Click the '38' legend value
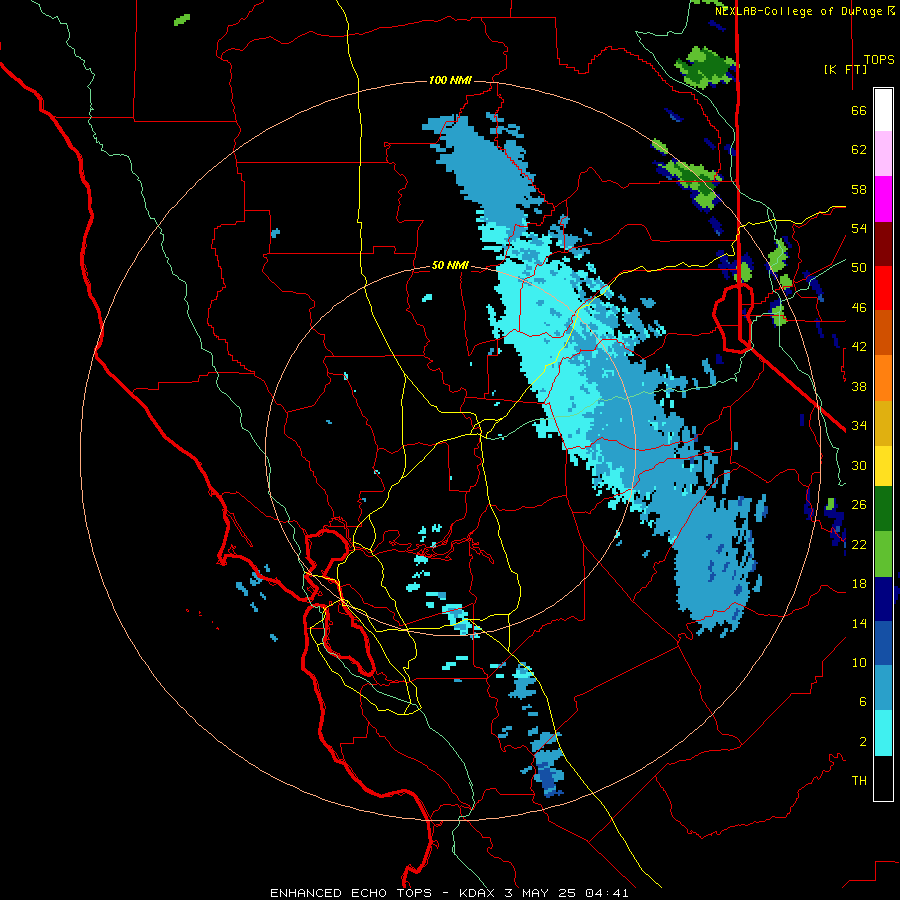The width and height of the screenshot is (900, 900). pos(859,387)
